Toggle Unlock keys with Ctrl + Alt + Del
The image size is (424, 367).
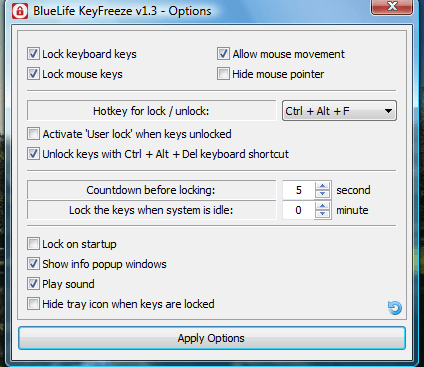(x=33, y=154)
